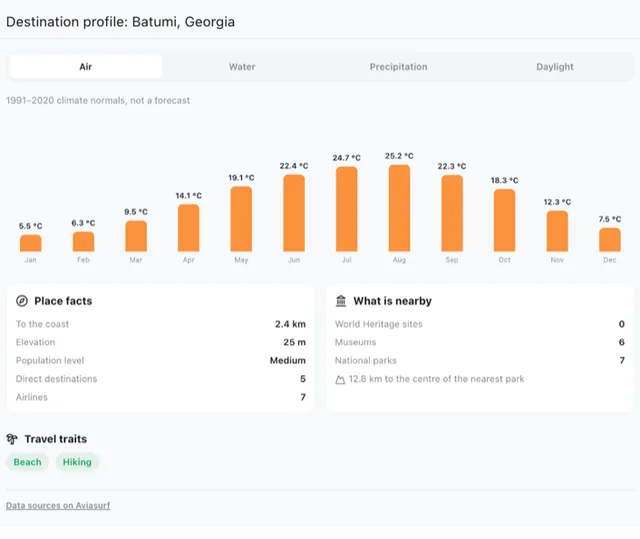Screen dimensions: 640x539
Task: Click the World Heritage sites label
Action: (379, 324)
